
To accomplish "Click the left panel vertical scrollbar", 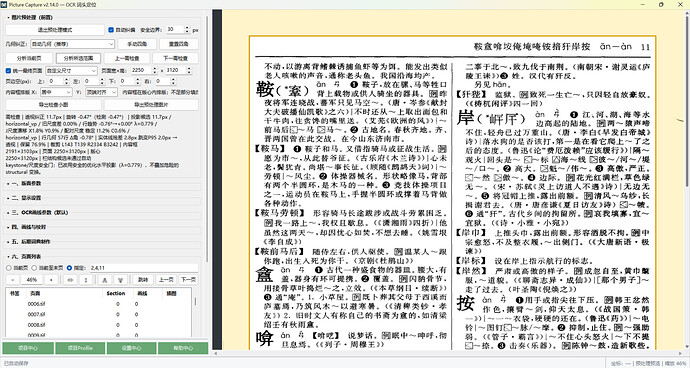I will pyautogui.click(x=207, y=139).
